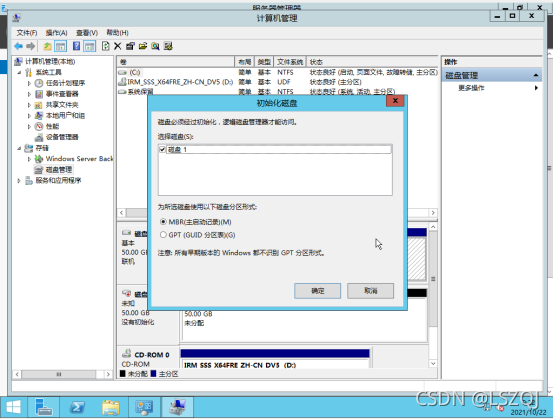Expand the 事件查看器 node arrow
Screen dimensions: 554x420
click(x=29, y=94)
